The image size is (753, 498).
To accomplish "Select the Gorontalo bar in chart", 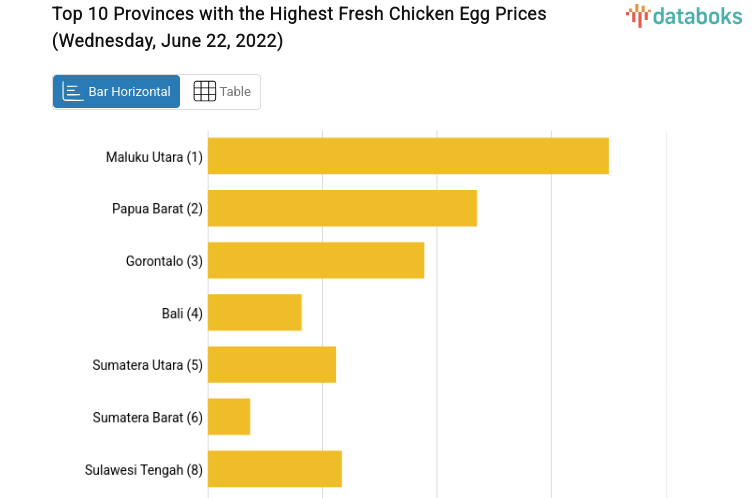I will pos(316,260).
